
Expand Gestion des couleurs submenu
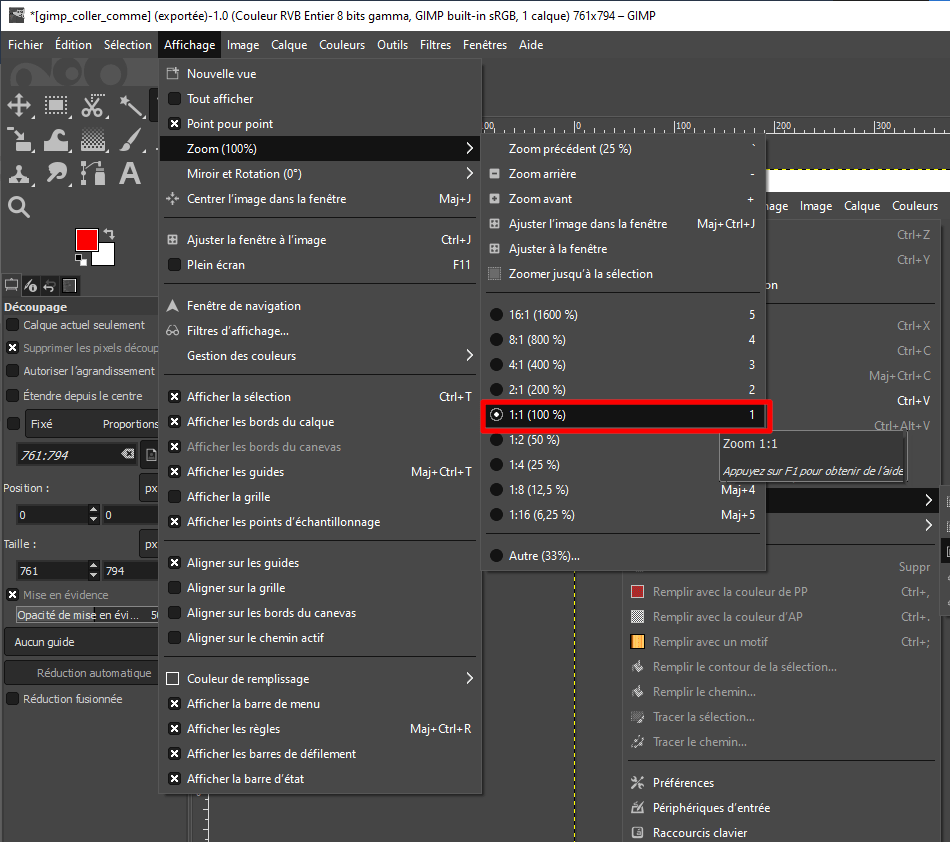coord(320,356)
